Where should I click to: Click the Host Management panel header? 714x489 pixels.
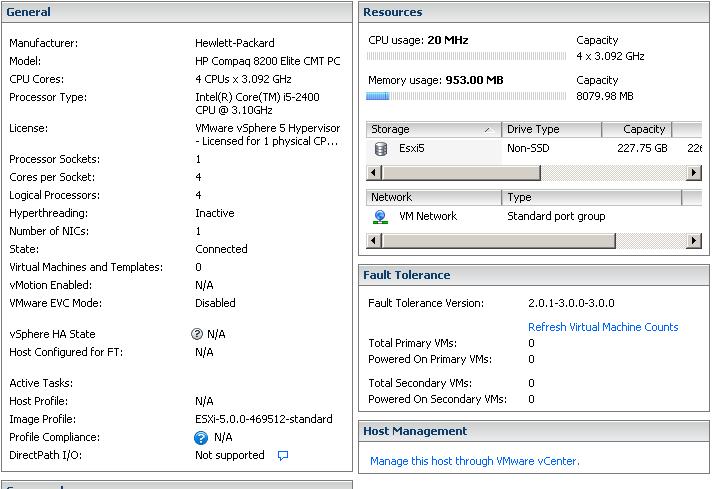[x=534, y=431]
